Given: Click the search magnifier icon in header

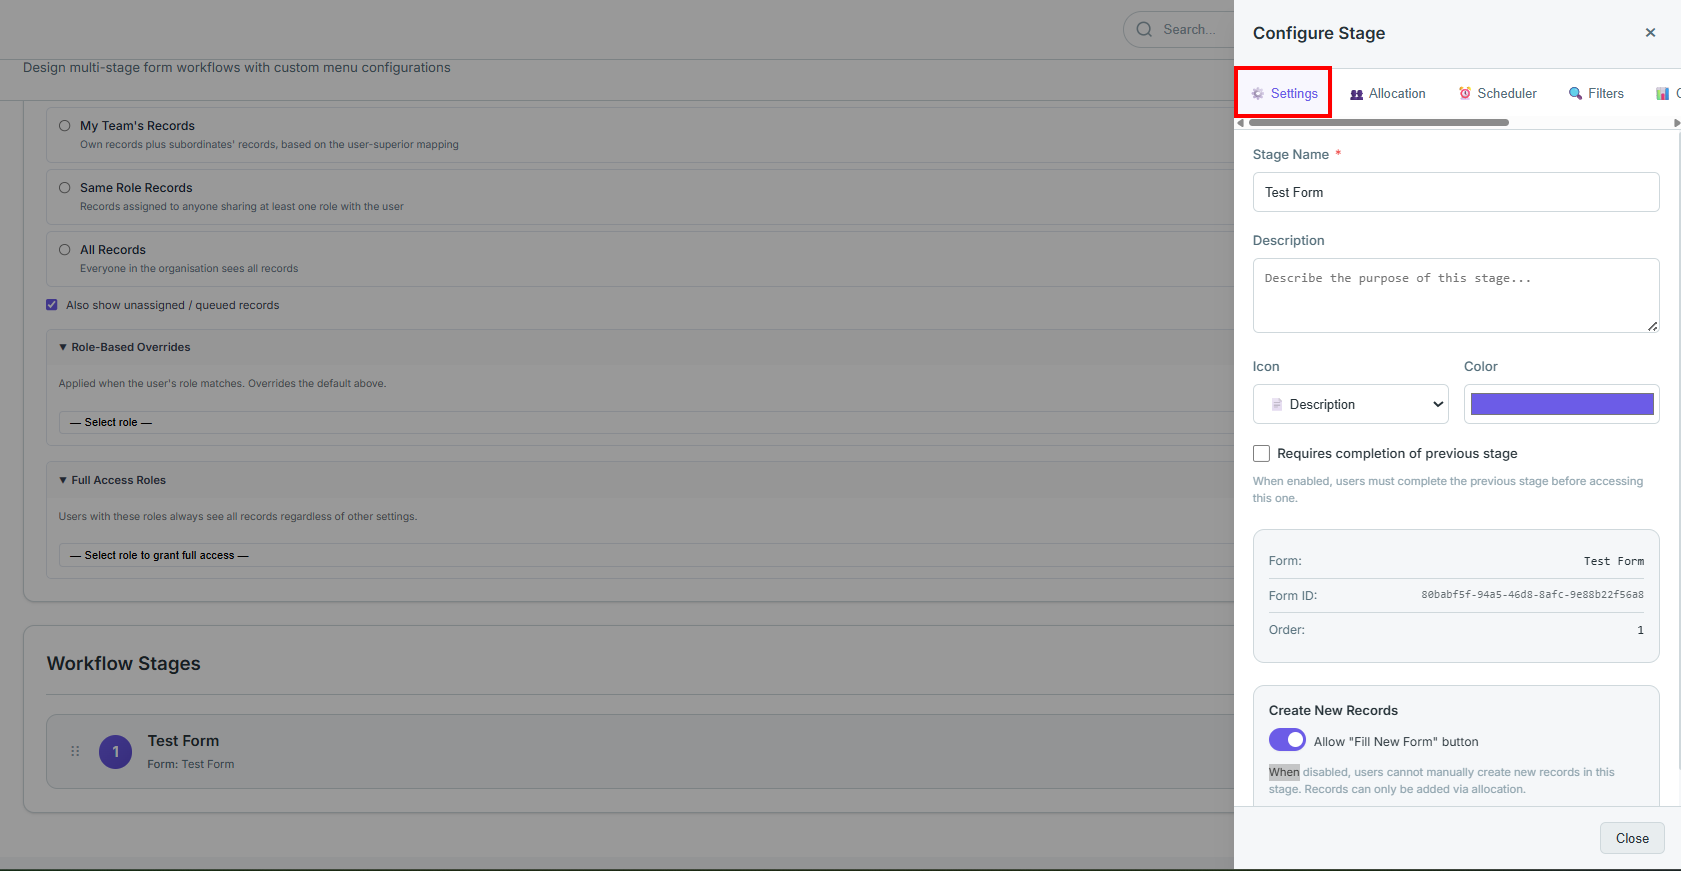Looking at the screenshot, I should [x=1144, y=30].
